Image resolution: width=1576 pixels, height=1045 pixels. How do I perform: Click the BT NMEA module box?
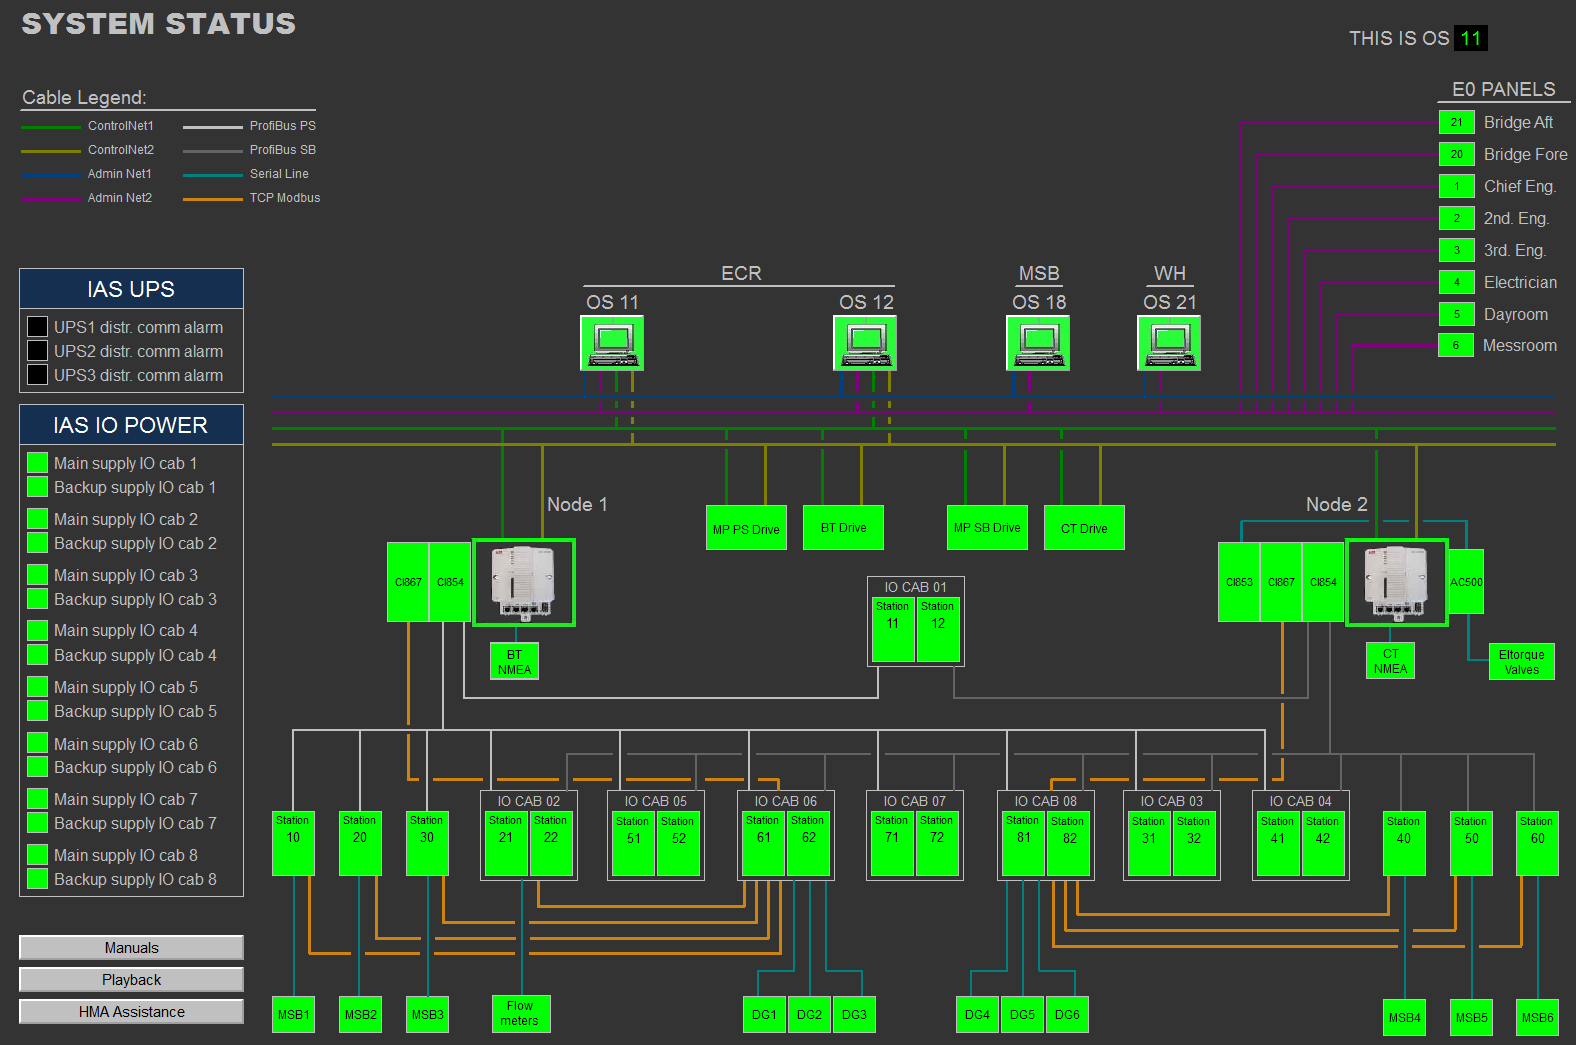point(514,662)
